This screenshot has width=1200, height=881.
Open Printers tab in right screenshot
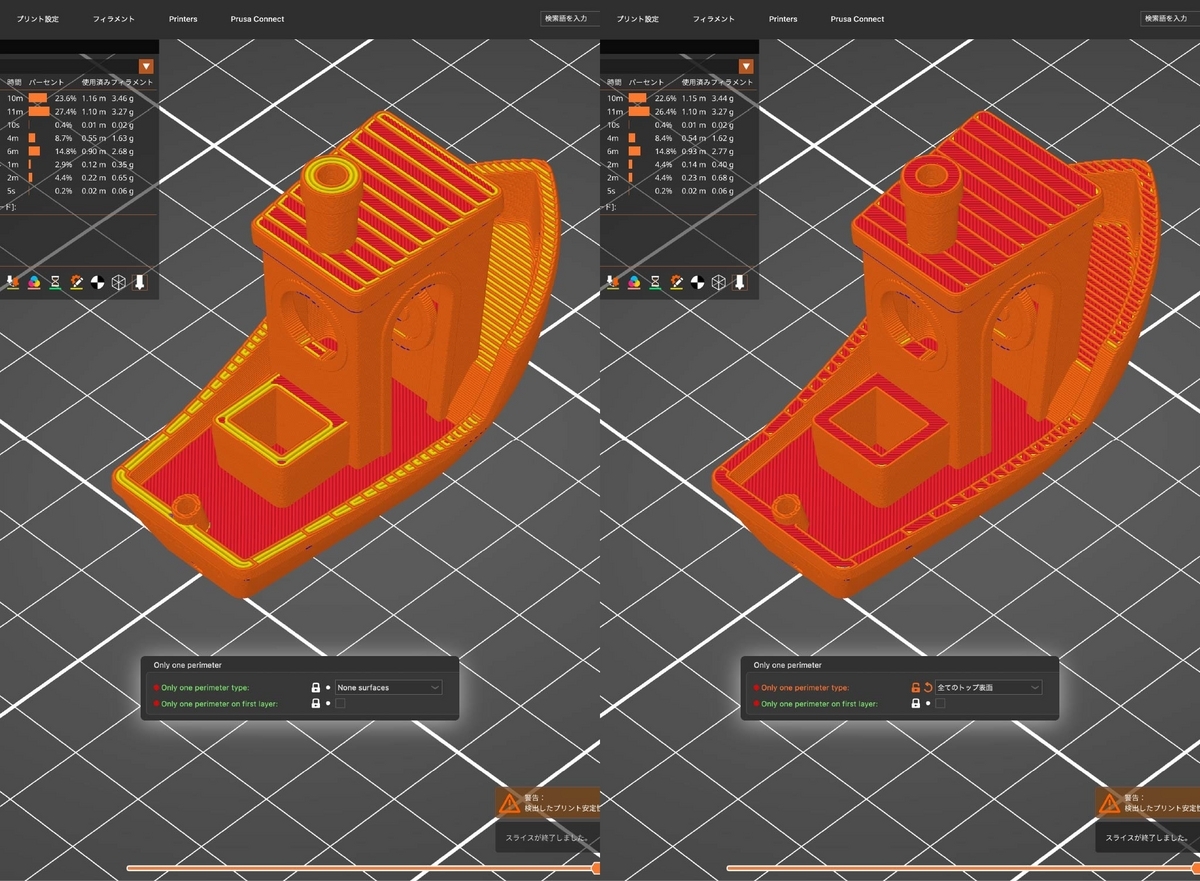click(x=783, y=19)
